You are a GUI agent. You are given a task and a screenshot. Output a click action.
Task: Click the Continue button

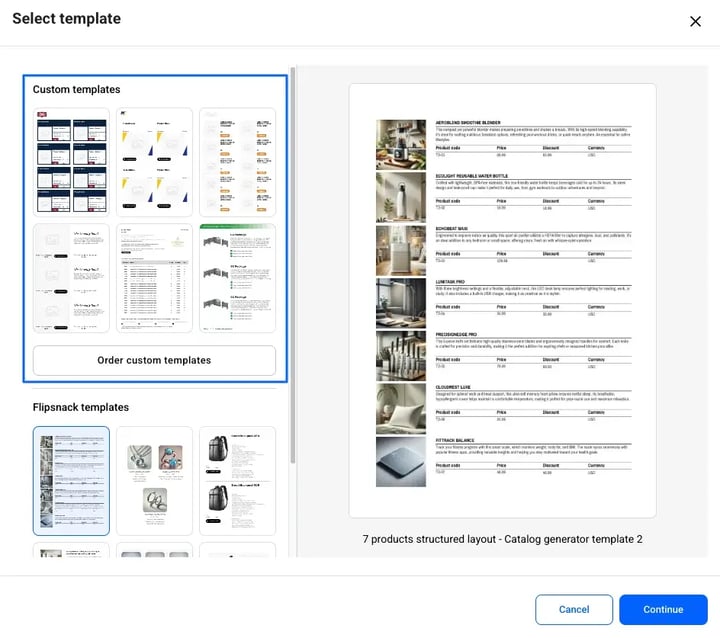[663, 610]
